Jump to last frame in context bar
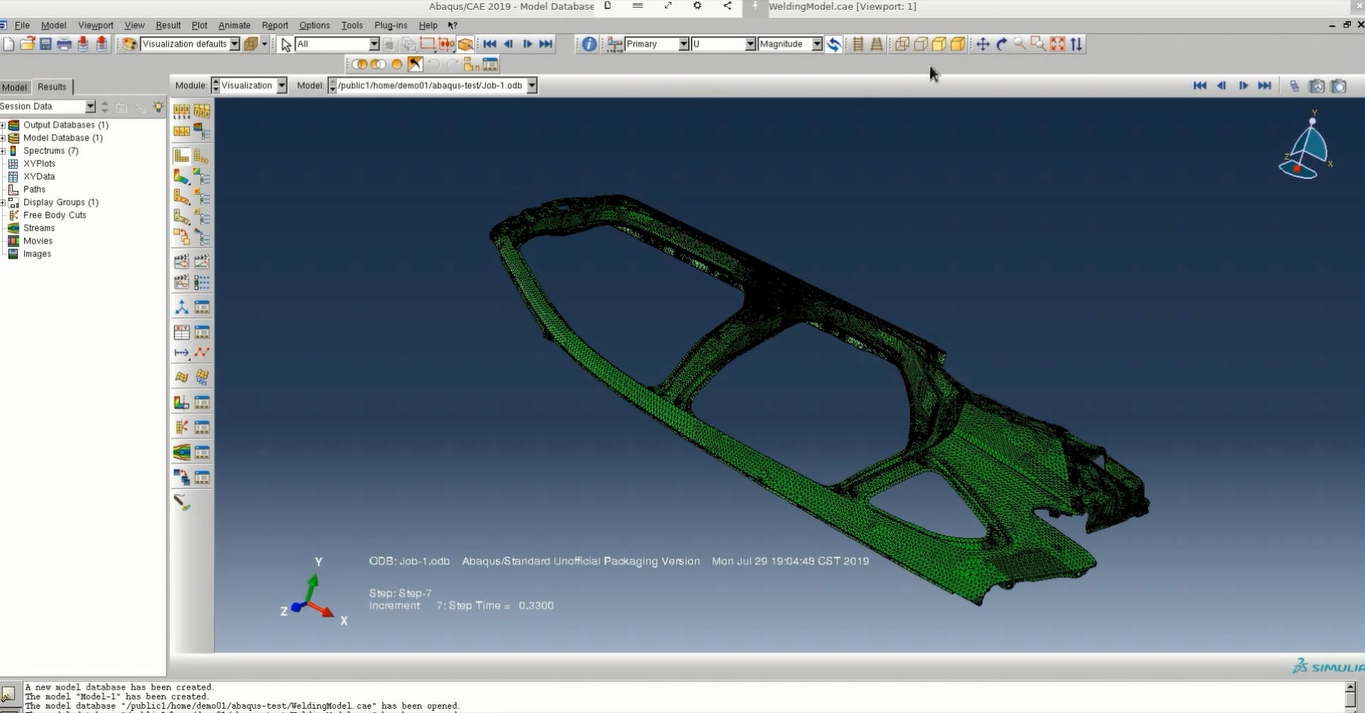This screenshot has width=1365, height=713. click(x=1264, y=86)
